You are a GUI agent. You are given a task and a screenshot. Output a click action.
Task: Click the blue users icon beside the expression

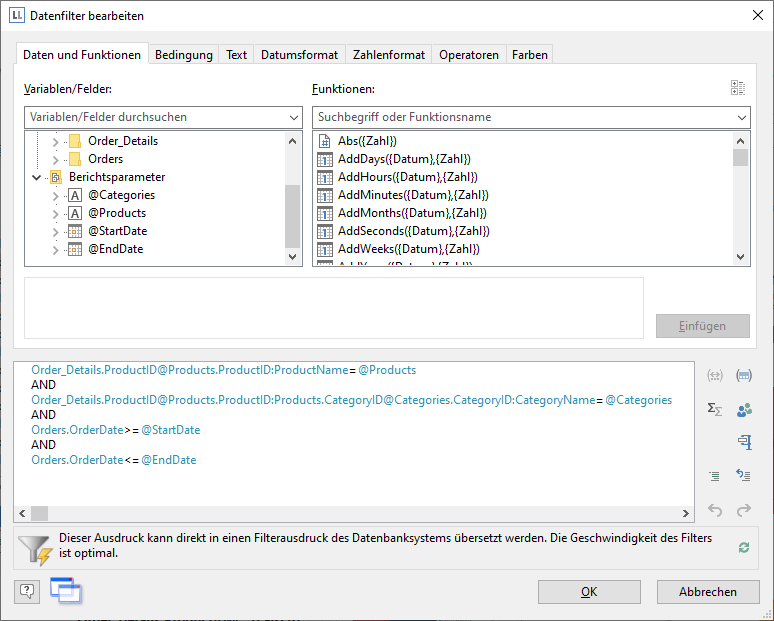coord(743,409)
